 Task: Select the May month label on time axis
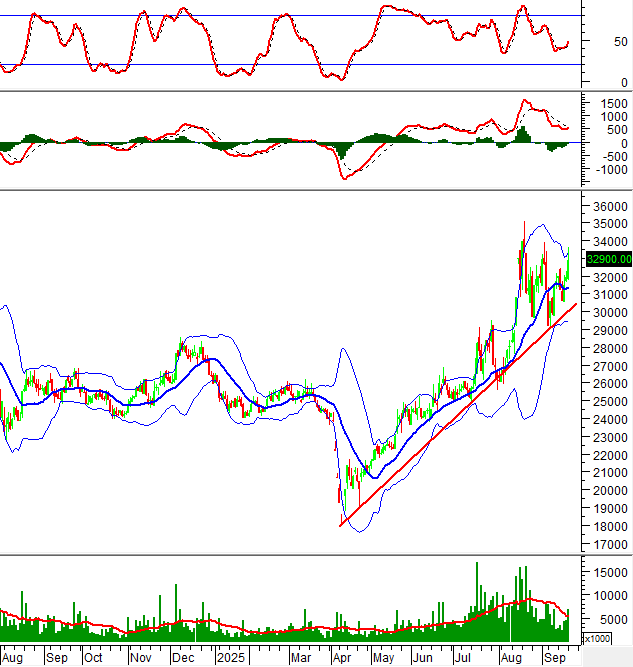tap(384, 658)
